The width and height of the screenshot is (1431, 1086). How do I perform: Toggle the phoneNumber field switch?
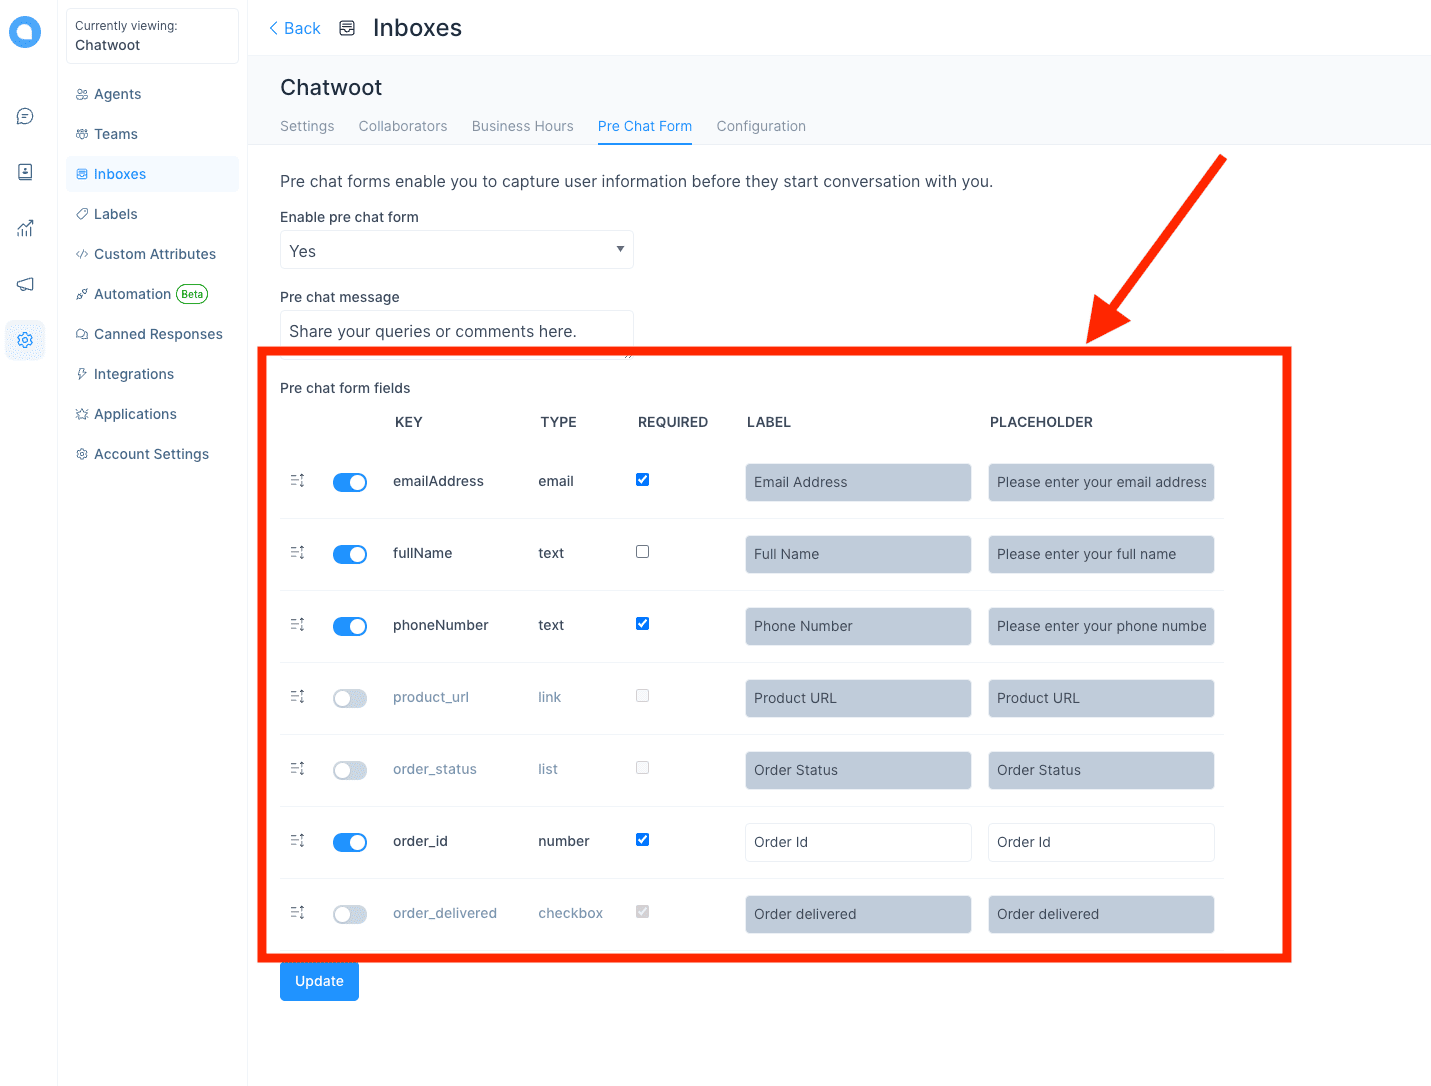click(350, 627)
